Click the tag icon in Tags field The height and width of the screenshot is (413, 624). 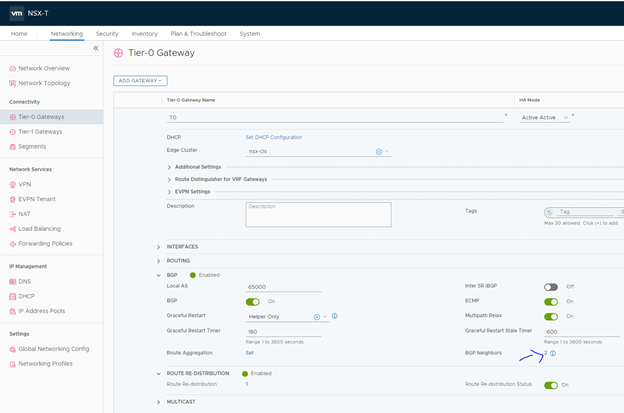point(550,212)
